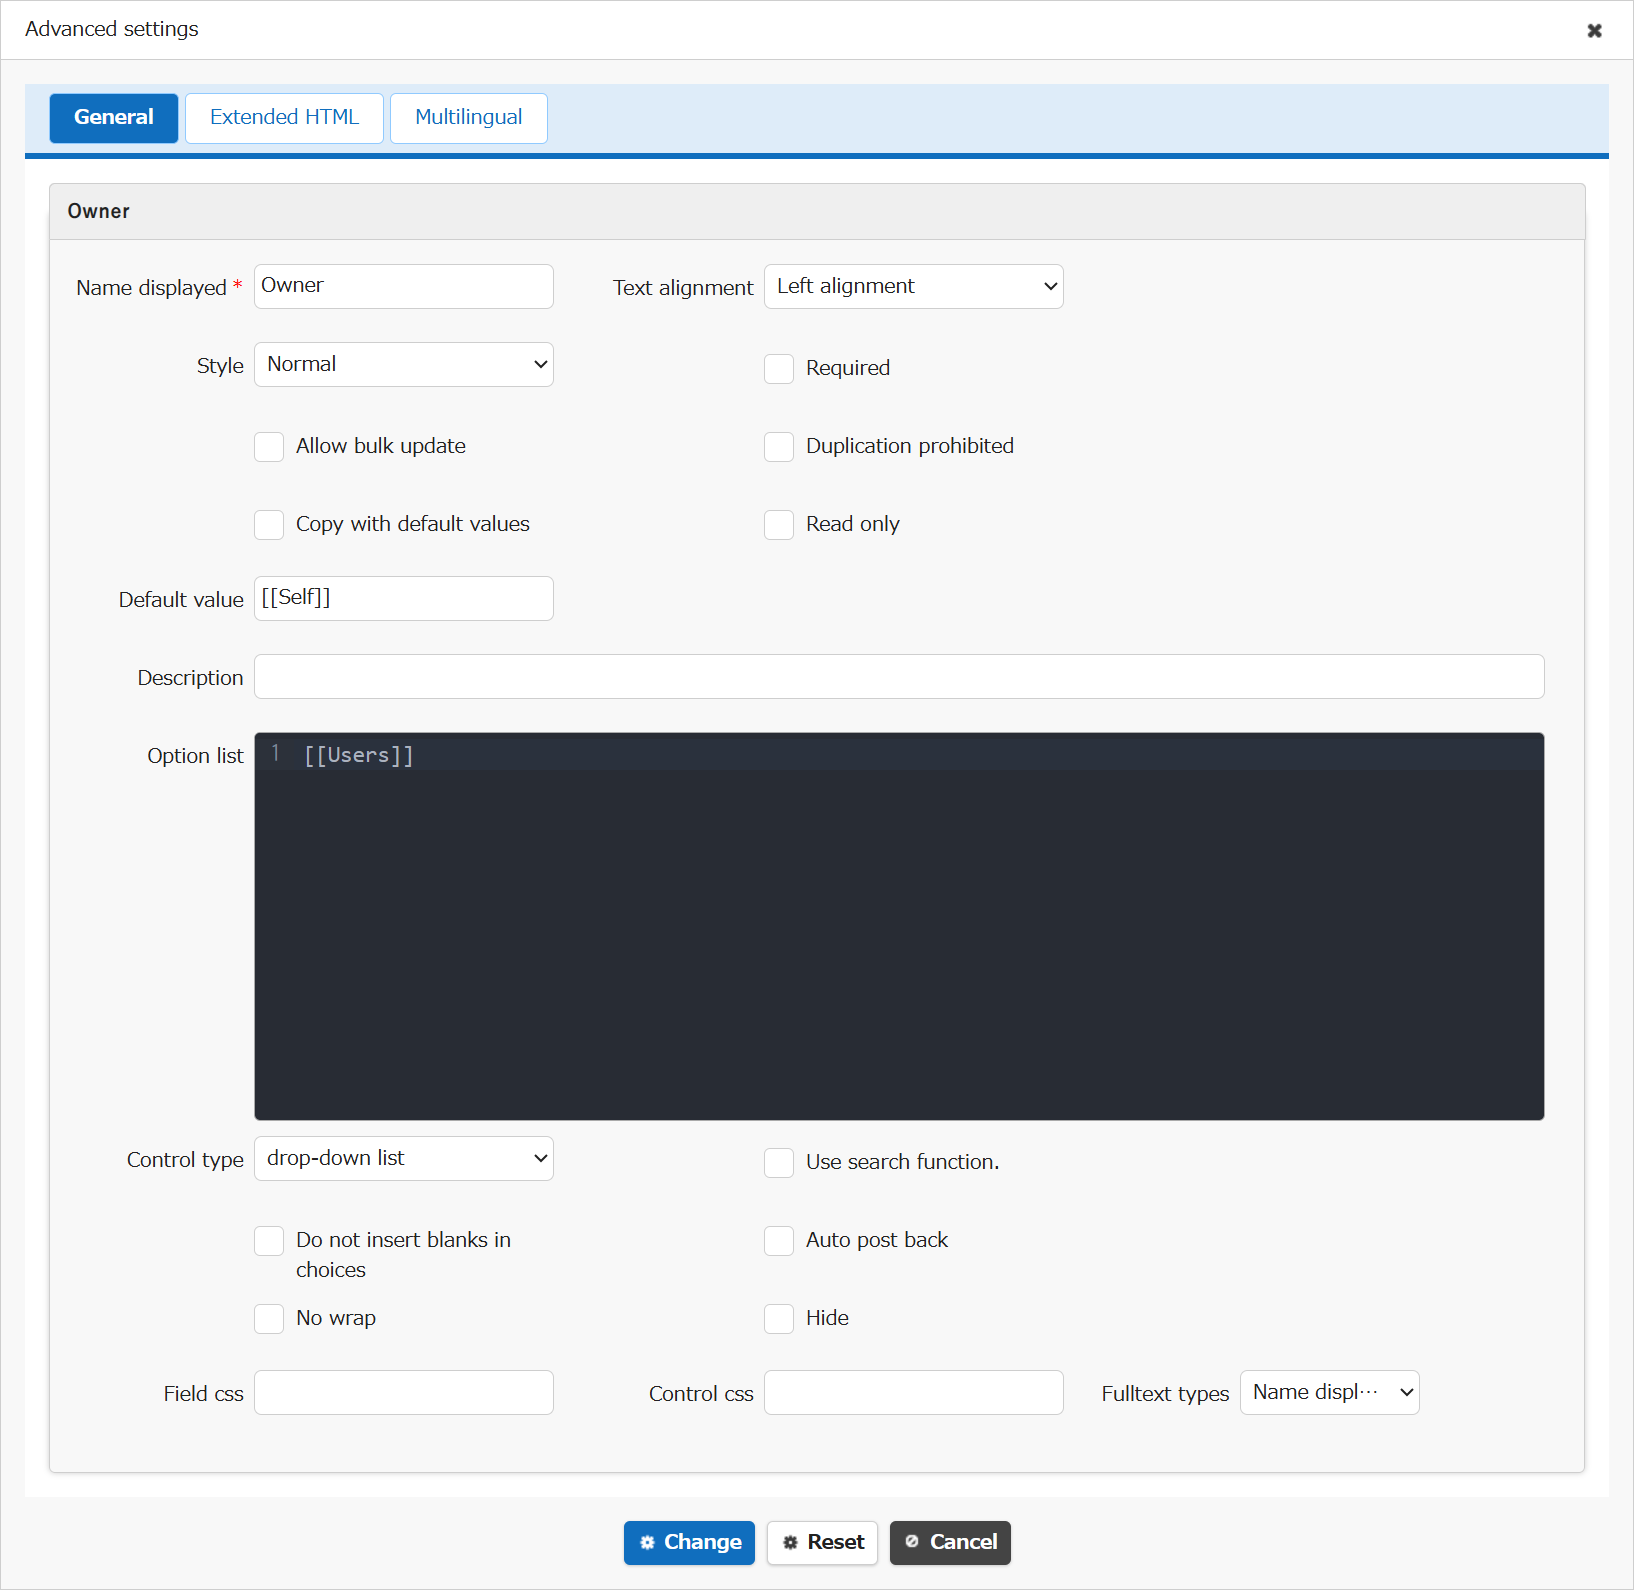The height and width of the screenshot is (1590, 1634).
Task: Click the Reset button
Action: (x=822, y=1542)
